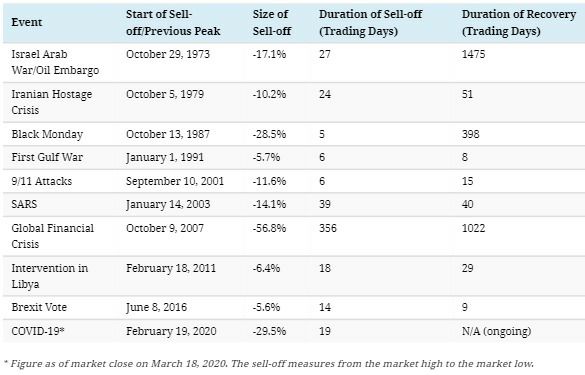
Task: Select the Size of Sell-off header
Action: point(272,22)
